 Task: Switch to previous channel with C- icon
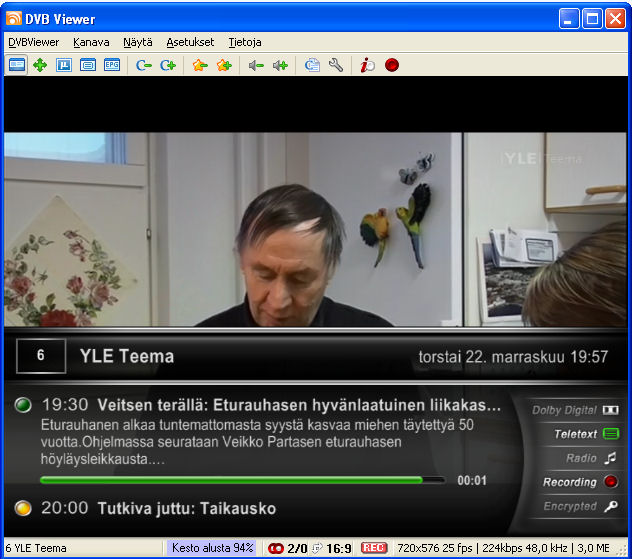pyautogui.click(x=144, y=65)
